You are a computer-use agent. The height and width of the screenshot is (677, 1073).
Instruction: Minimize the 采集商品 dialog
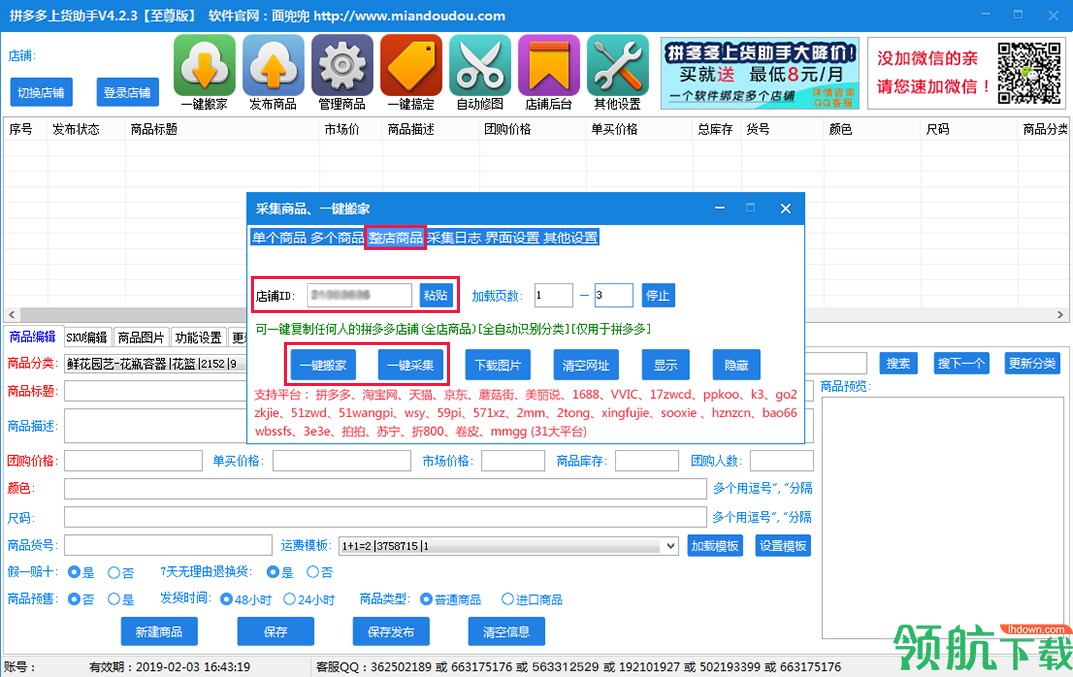(720, 208)
